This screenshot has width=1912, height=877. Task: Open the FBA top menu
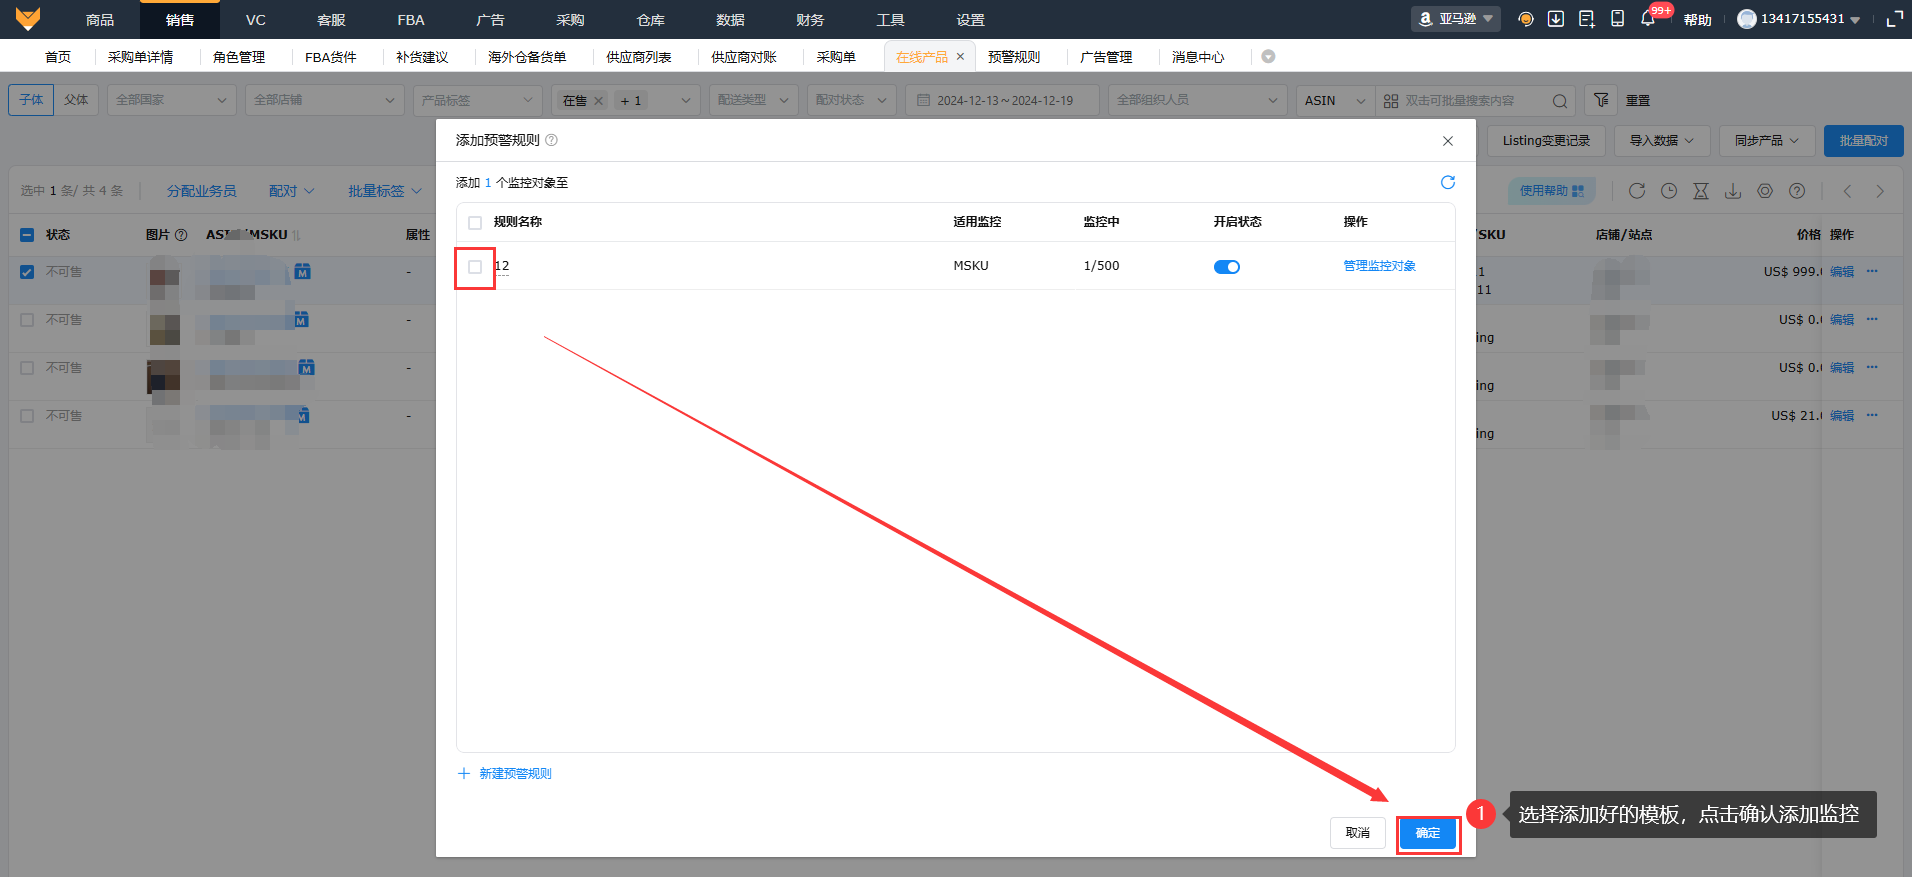click(411, 20)
